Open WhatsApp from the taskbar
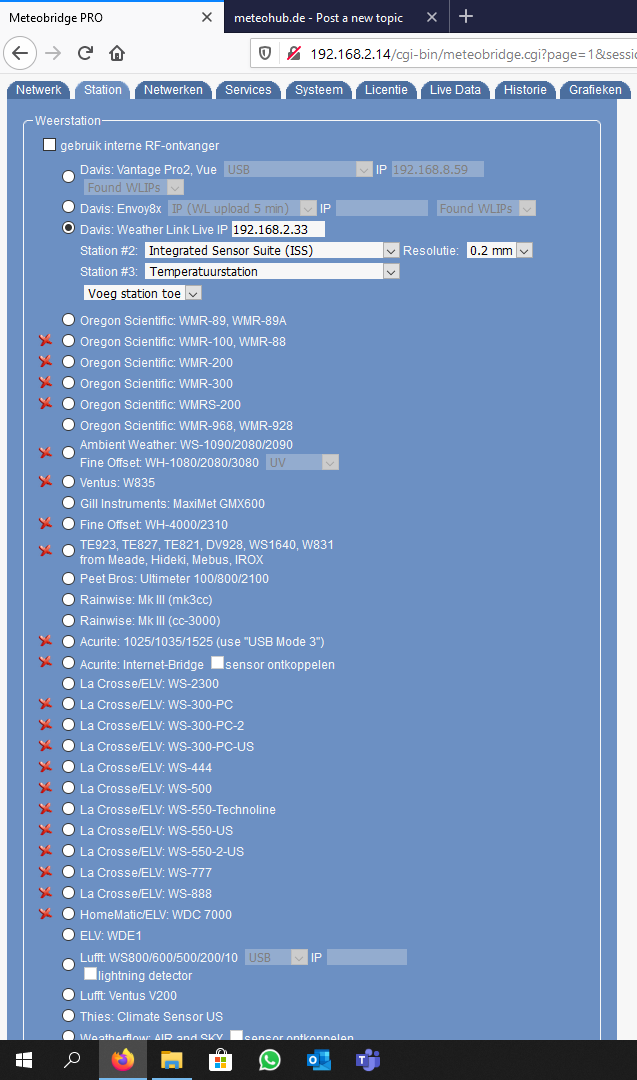Image resolution: width=637 pixels, height=1080 pixels. pos(270,1060)
